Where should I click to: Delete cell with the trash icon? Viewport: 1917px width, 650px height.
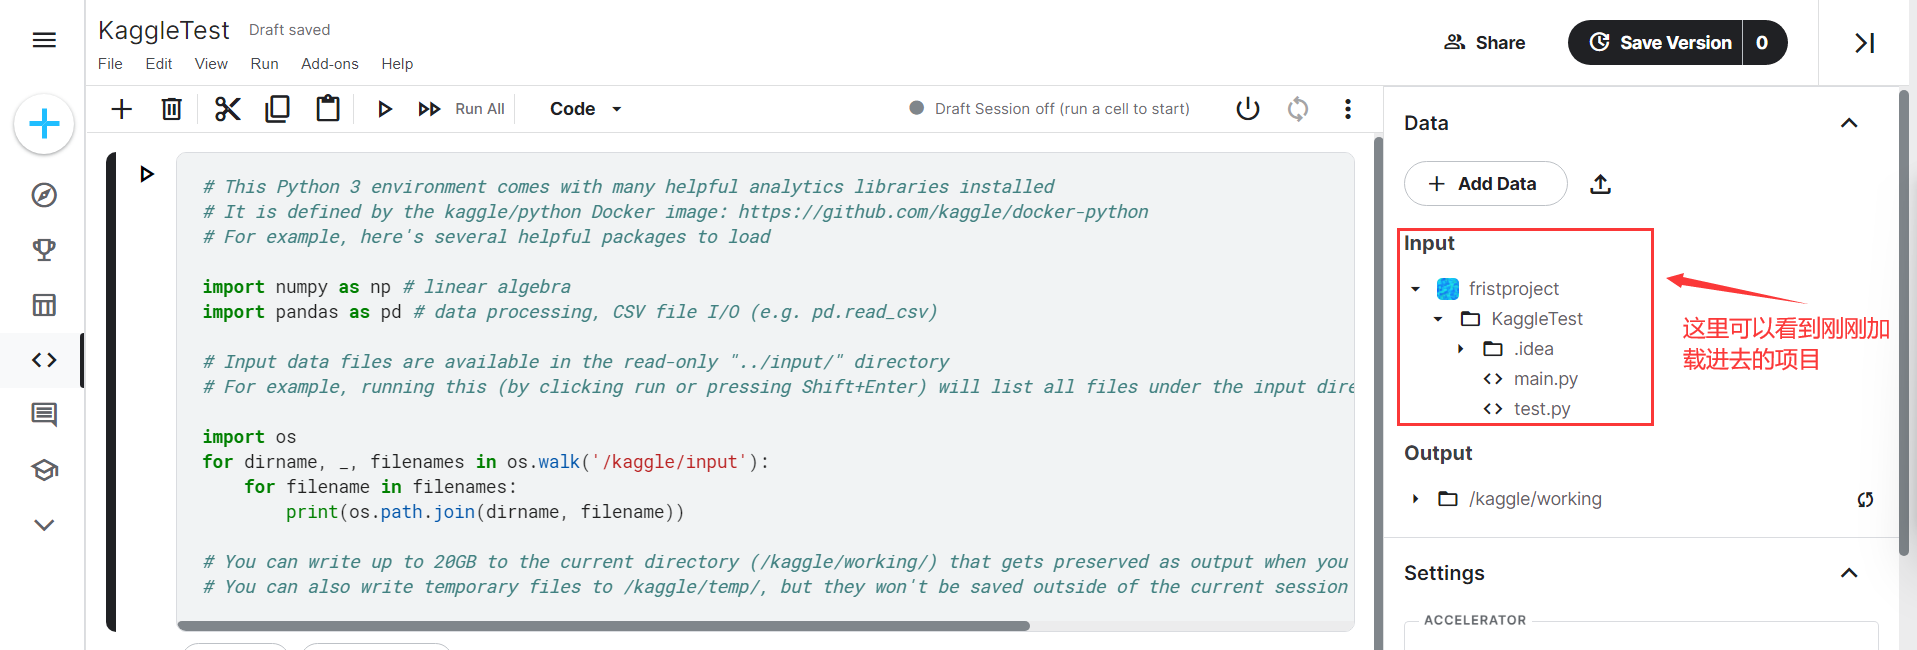pos(172,109)
